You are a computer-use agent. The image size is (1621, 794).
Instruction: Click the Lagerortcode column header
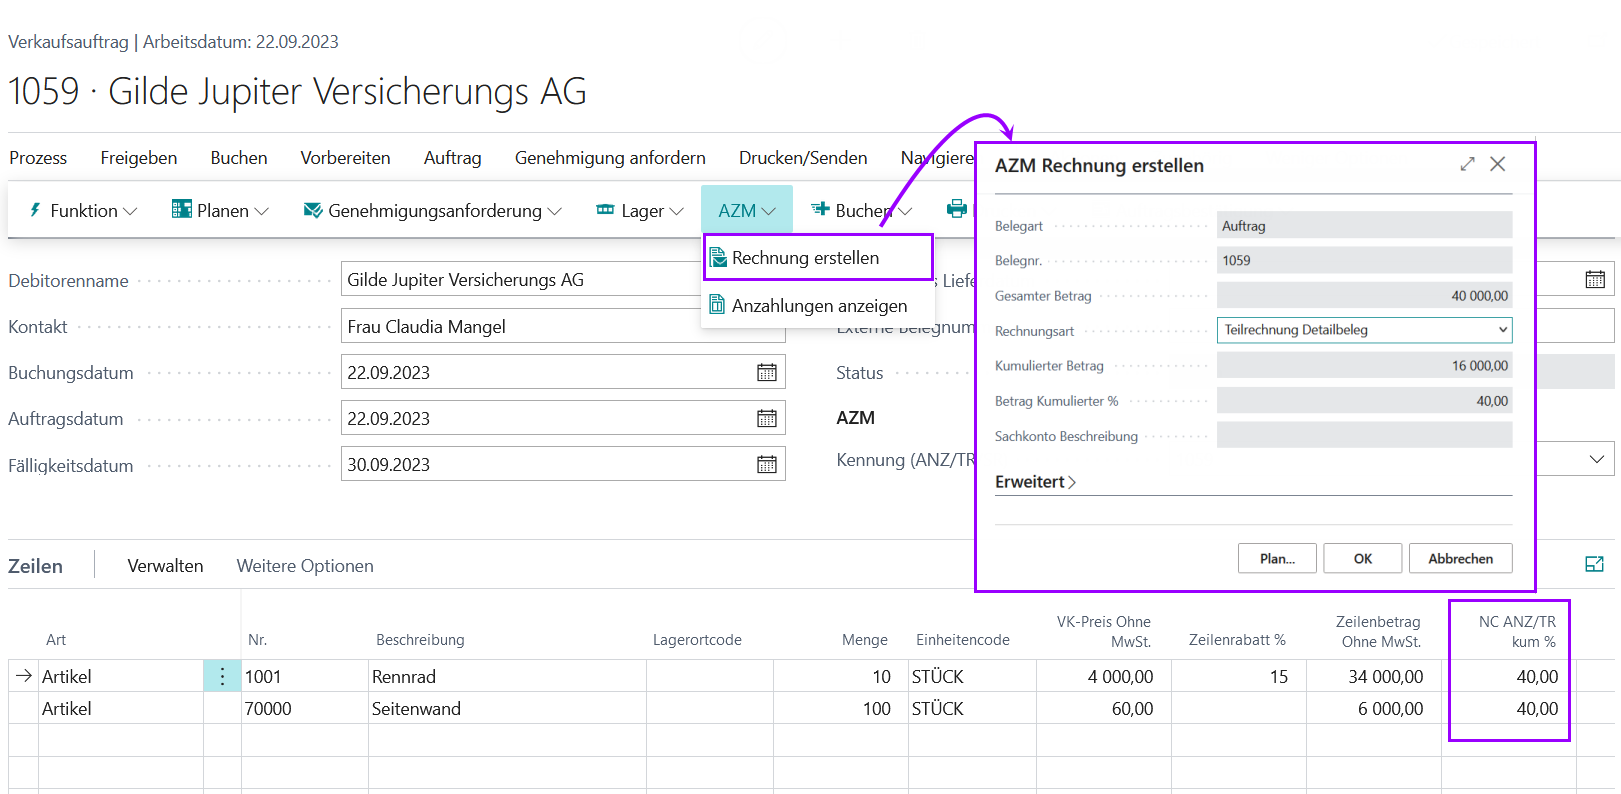tap(697, 640)
